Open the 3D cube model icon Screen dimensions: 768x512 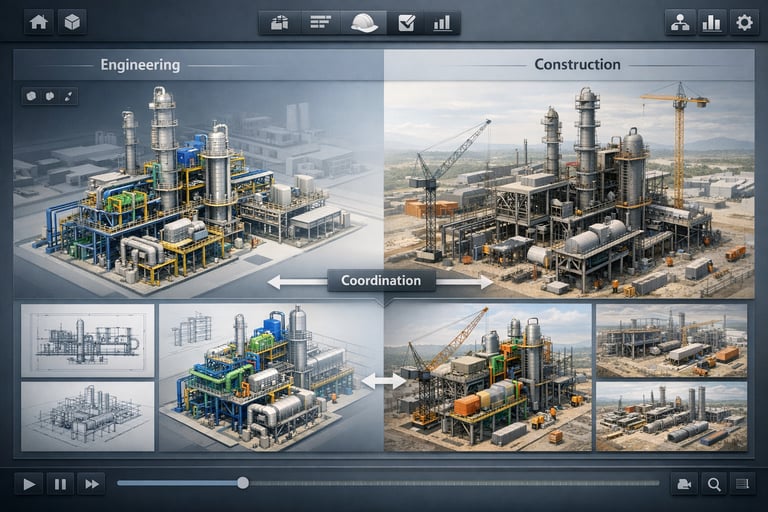pos(72,22)
